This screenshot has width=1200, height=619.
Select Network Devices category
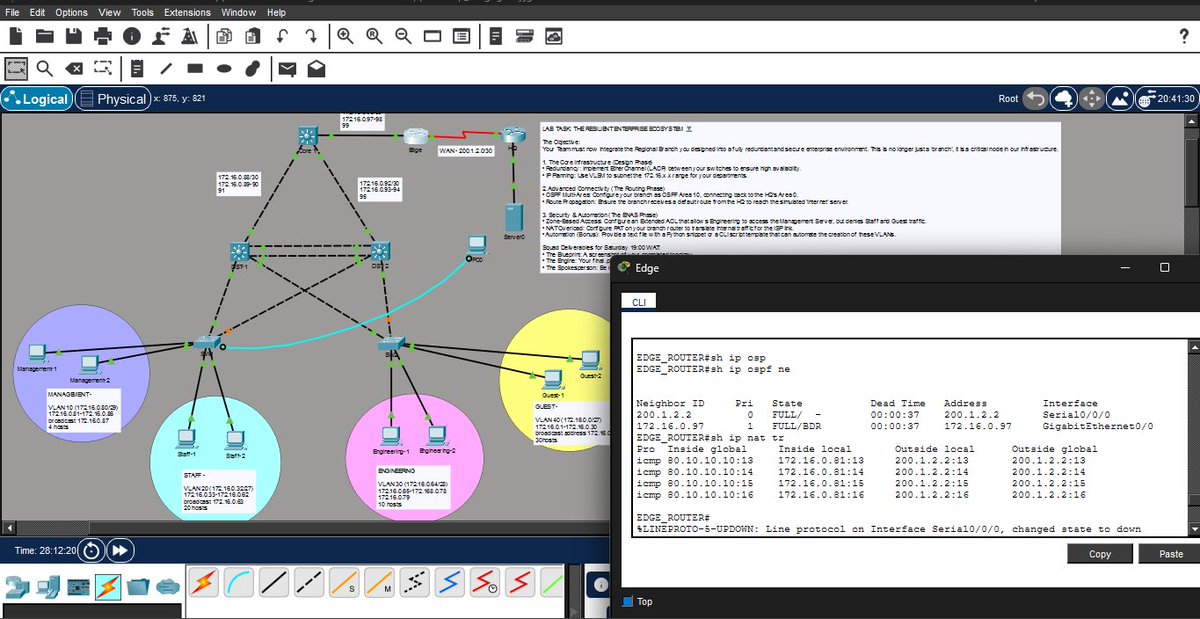[x=16, y=585]
